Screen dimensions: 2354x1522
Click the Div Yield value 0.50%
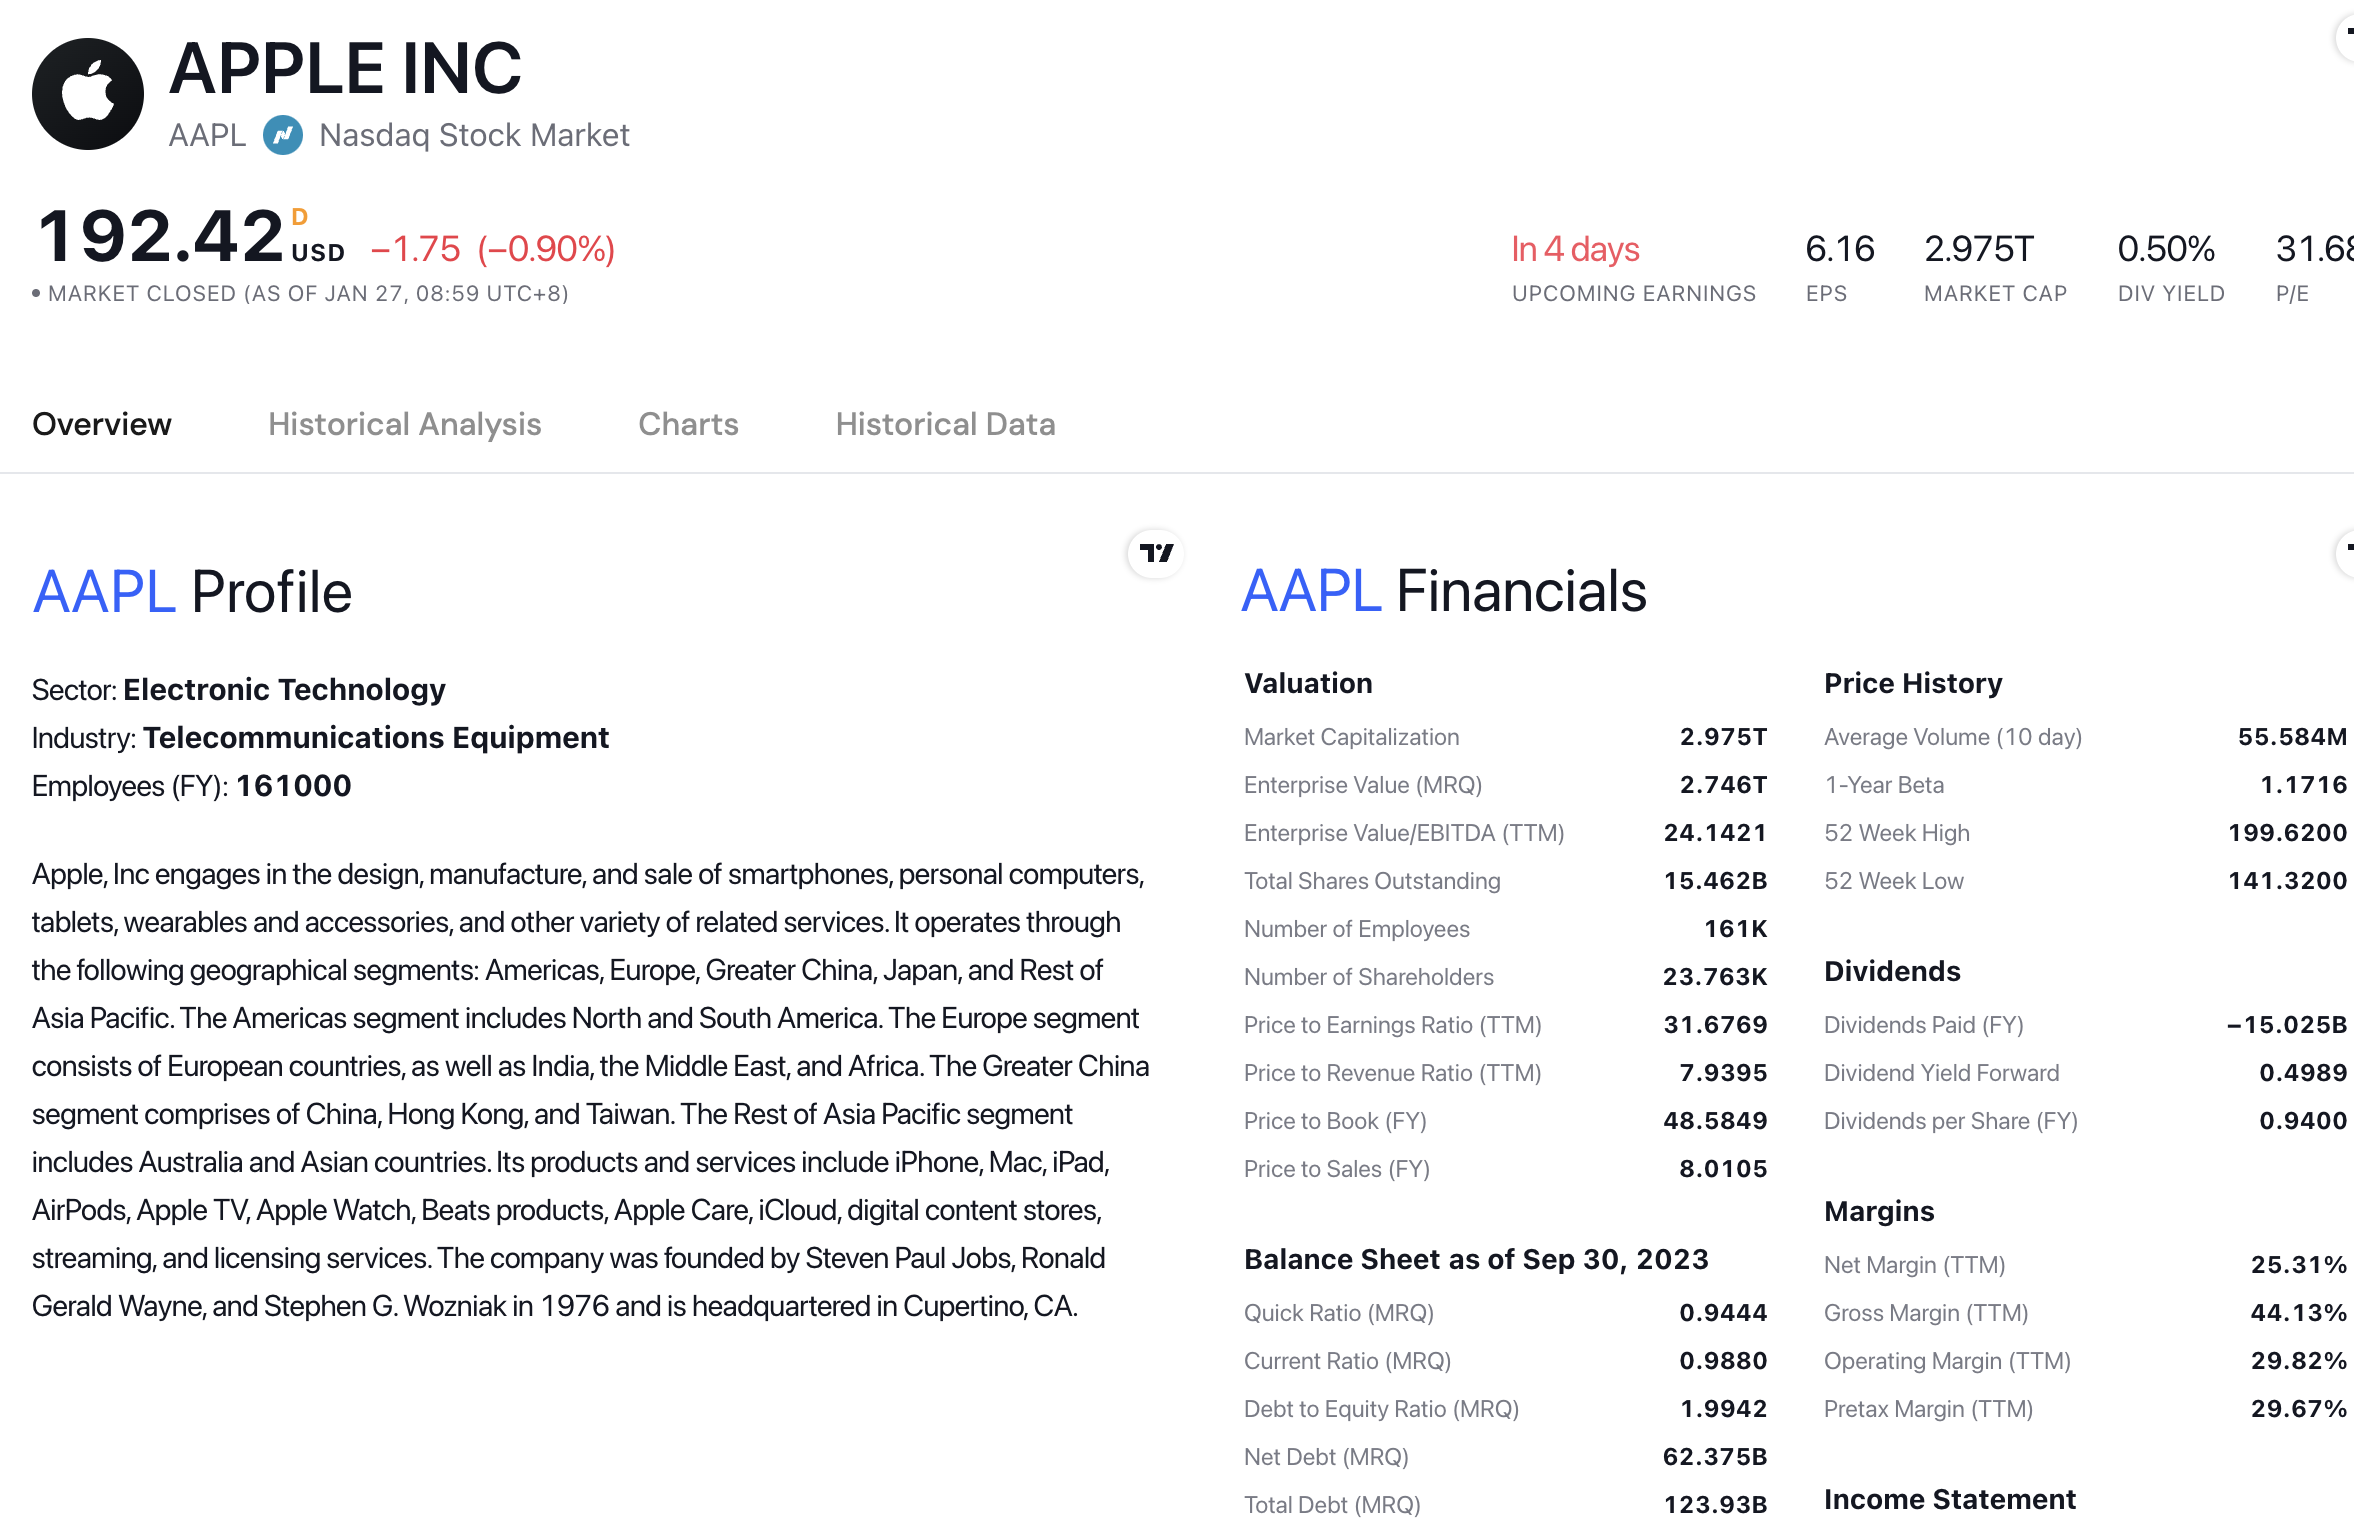point(2166,249)
